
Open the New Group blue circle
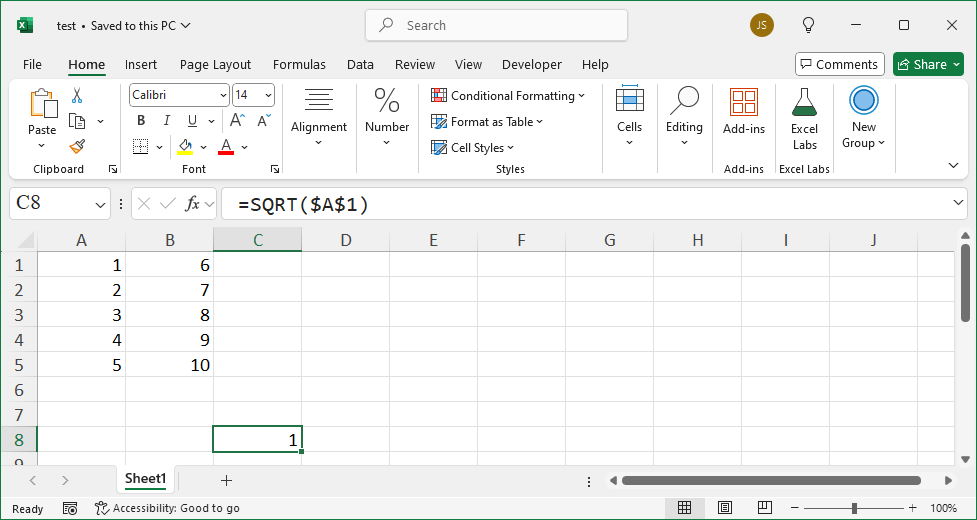pos(864,100)
